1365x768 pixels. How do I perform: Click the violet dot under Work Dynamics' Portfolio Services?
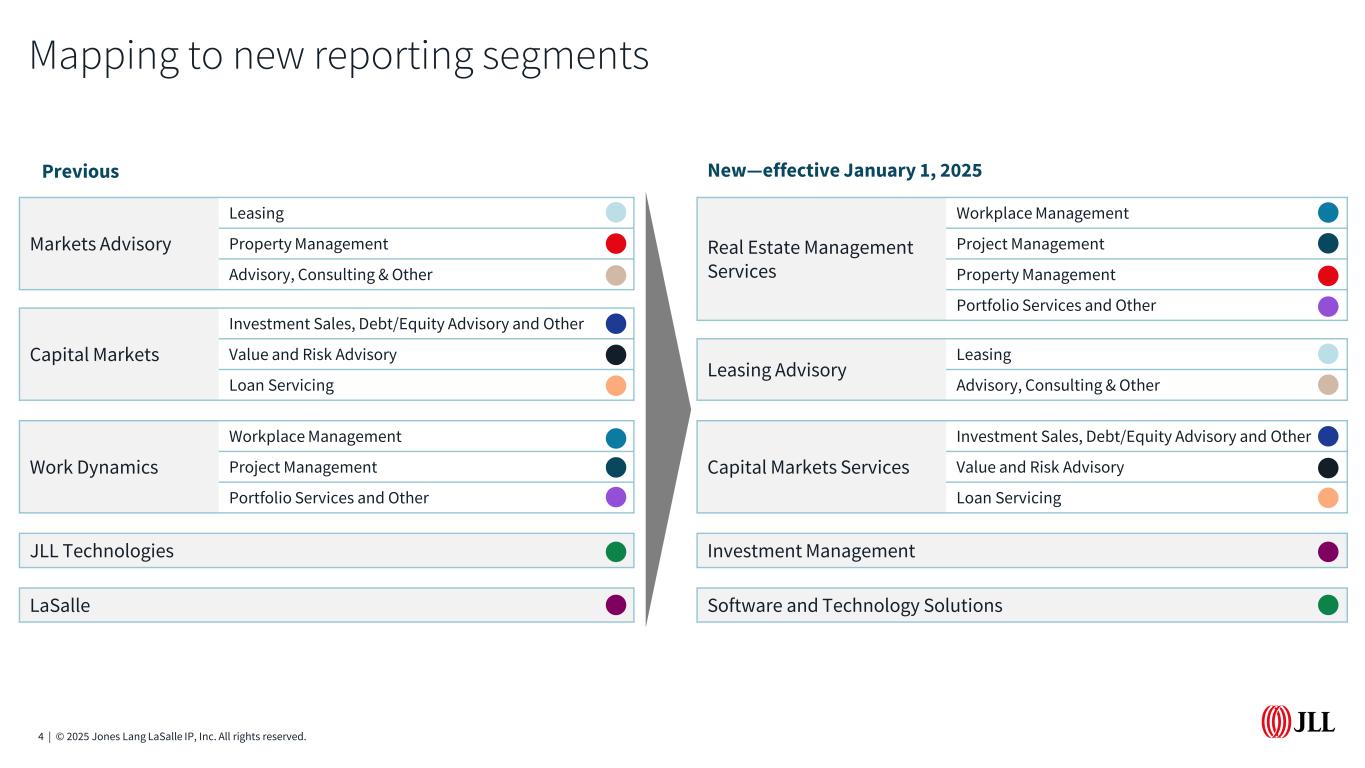[x=616, y=498]
